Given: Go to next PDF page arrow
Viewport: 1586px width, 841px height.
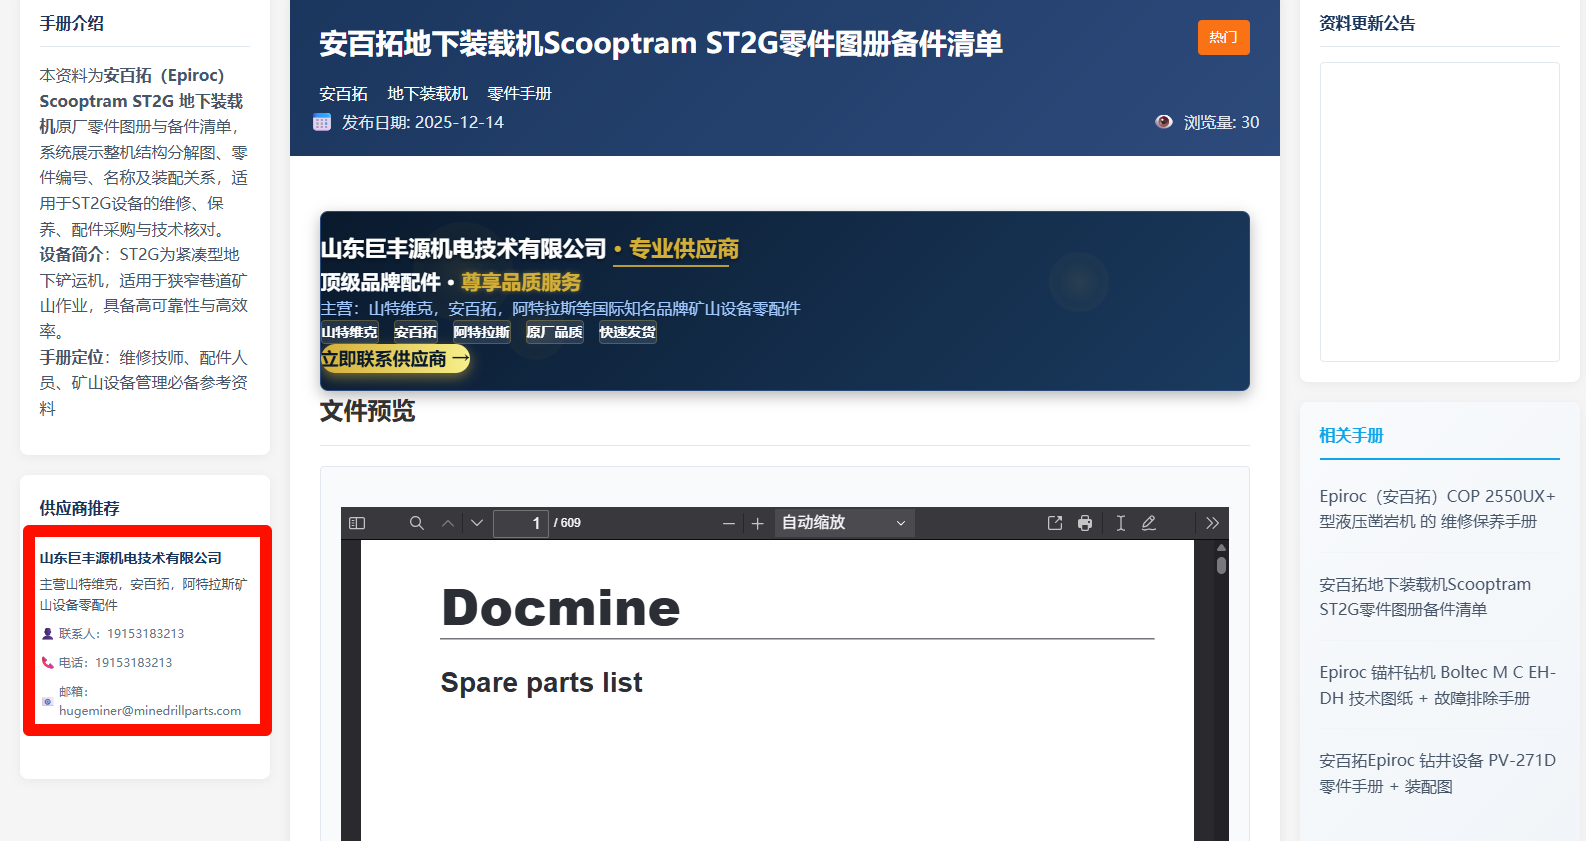Looking at the screenshot, I should point(477,523).
